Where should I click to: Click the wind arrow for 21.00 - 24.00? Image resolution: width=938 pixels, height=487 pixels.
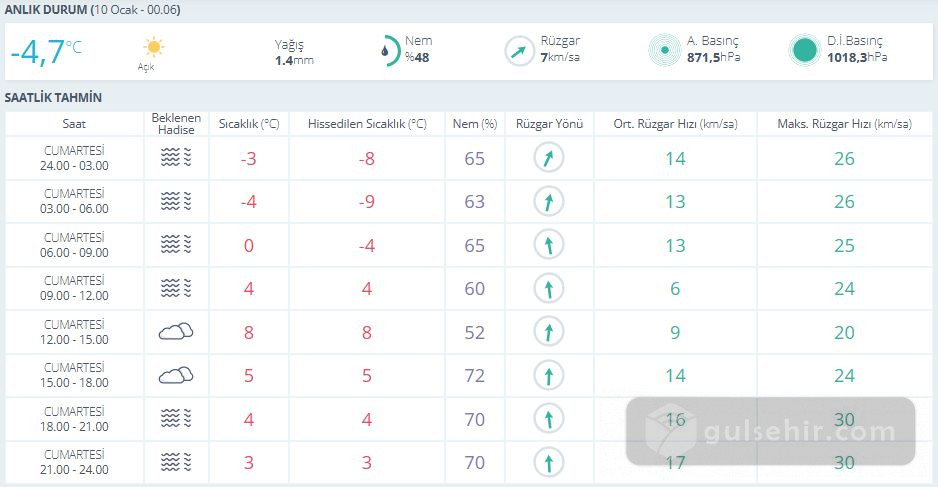pos(548,462)
